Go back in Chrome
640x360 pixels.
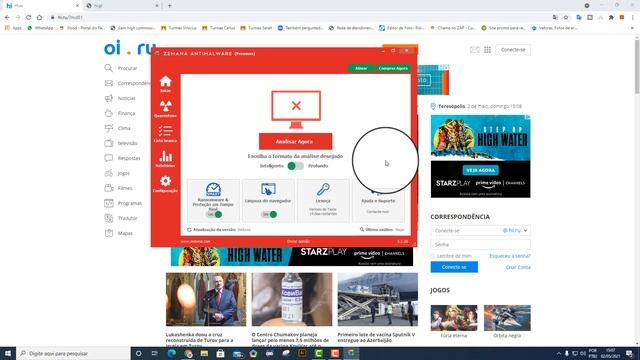pyautogui.click(x=7, y=17)
